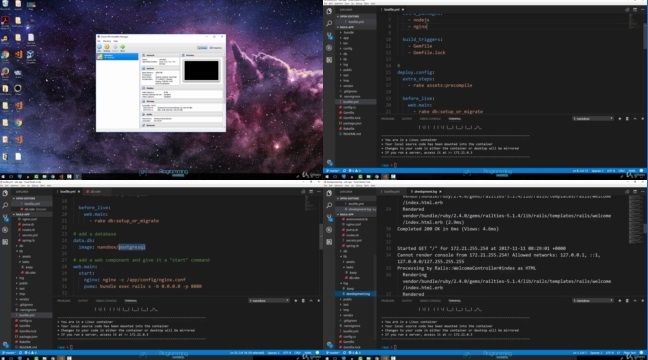648x360 pixels.
Task: Add new terminal with plus icon in db.rake window
Action: [x=295, y=300]
